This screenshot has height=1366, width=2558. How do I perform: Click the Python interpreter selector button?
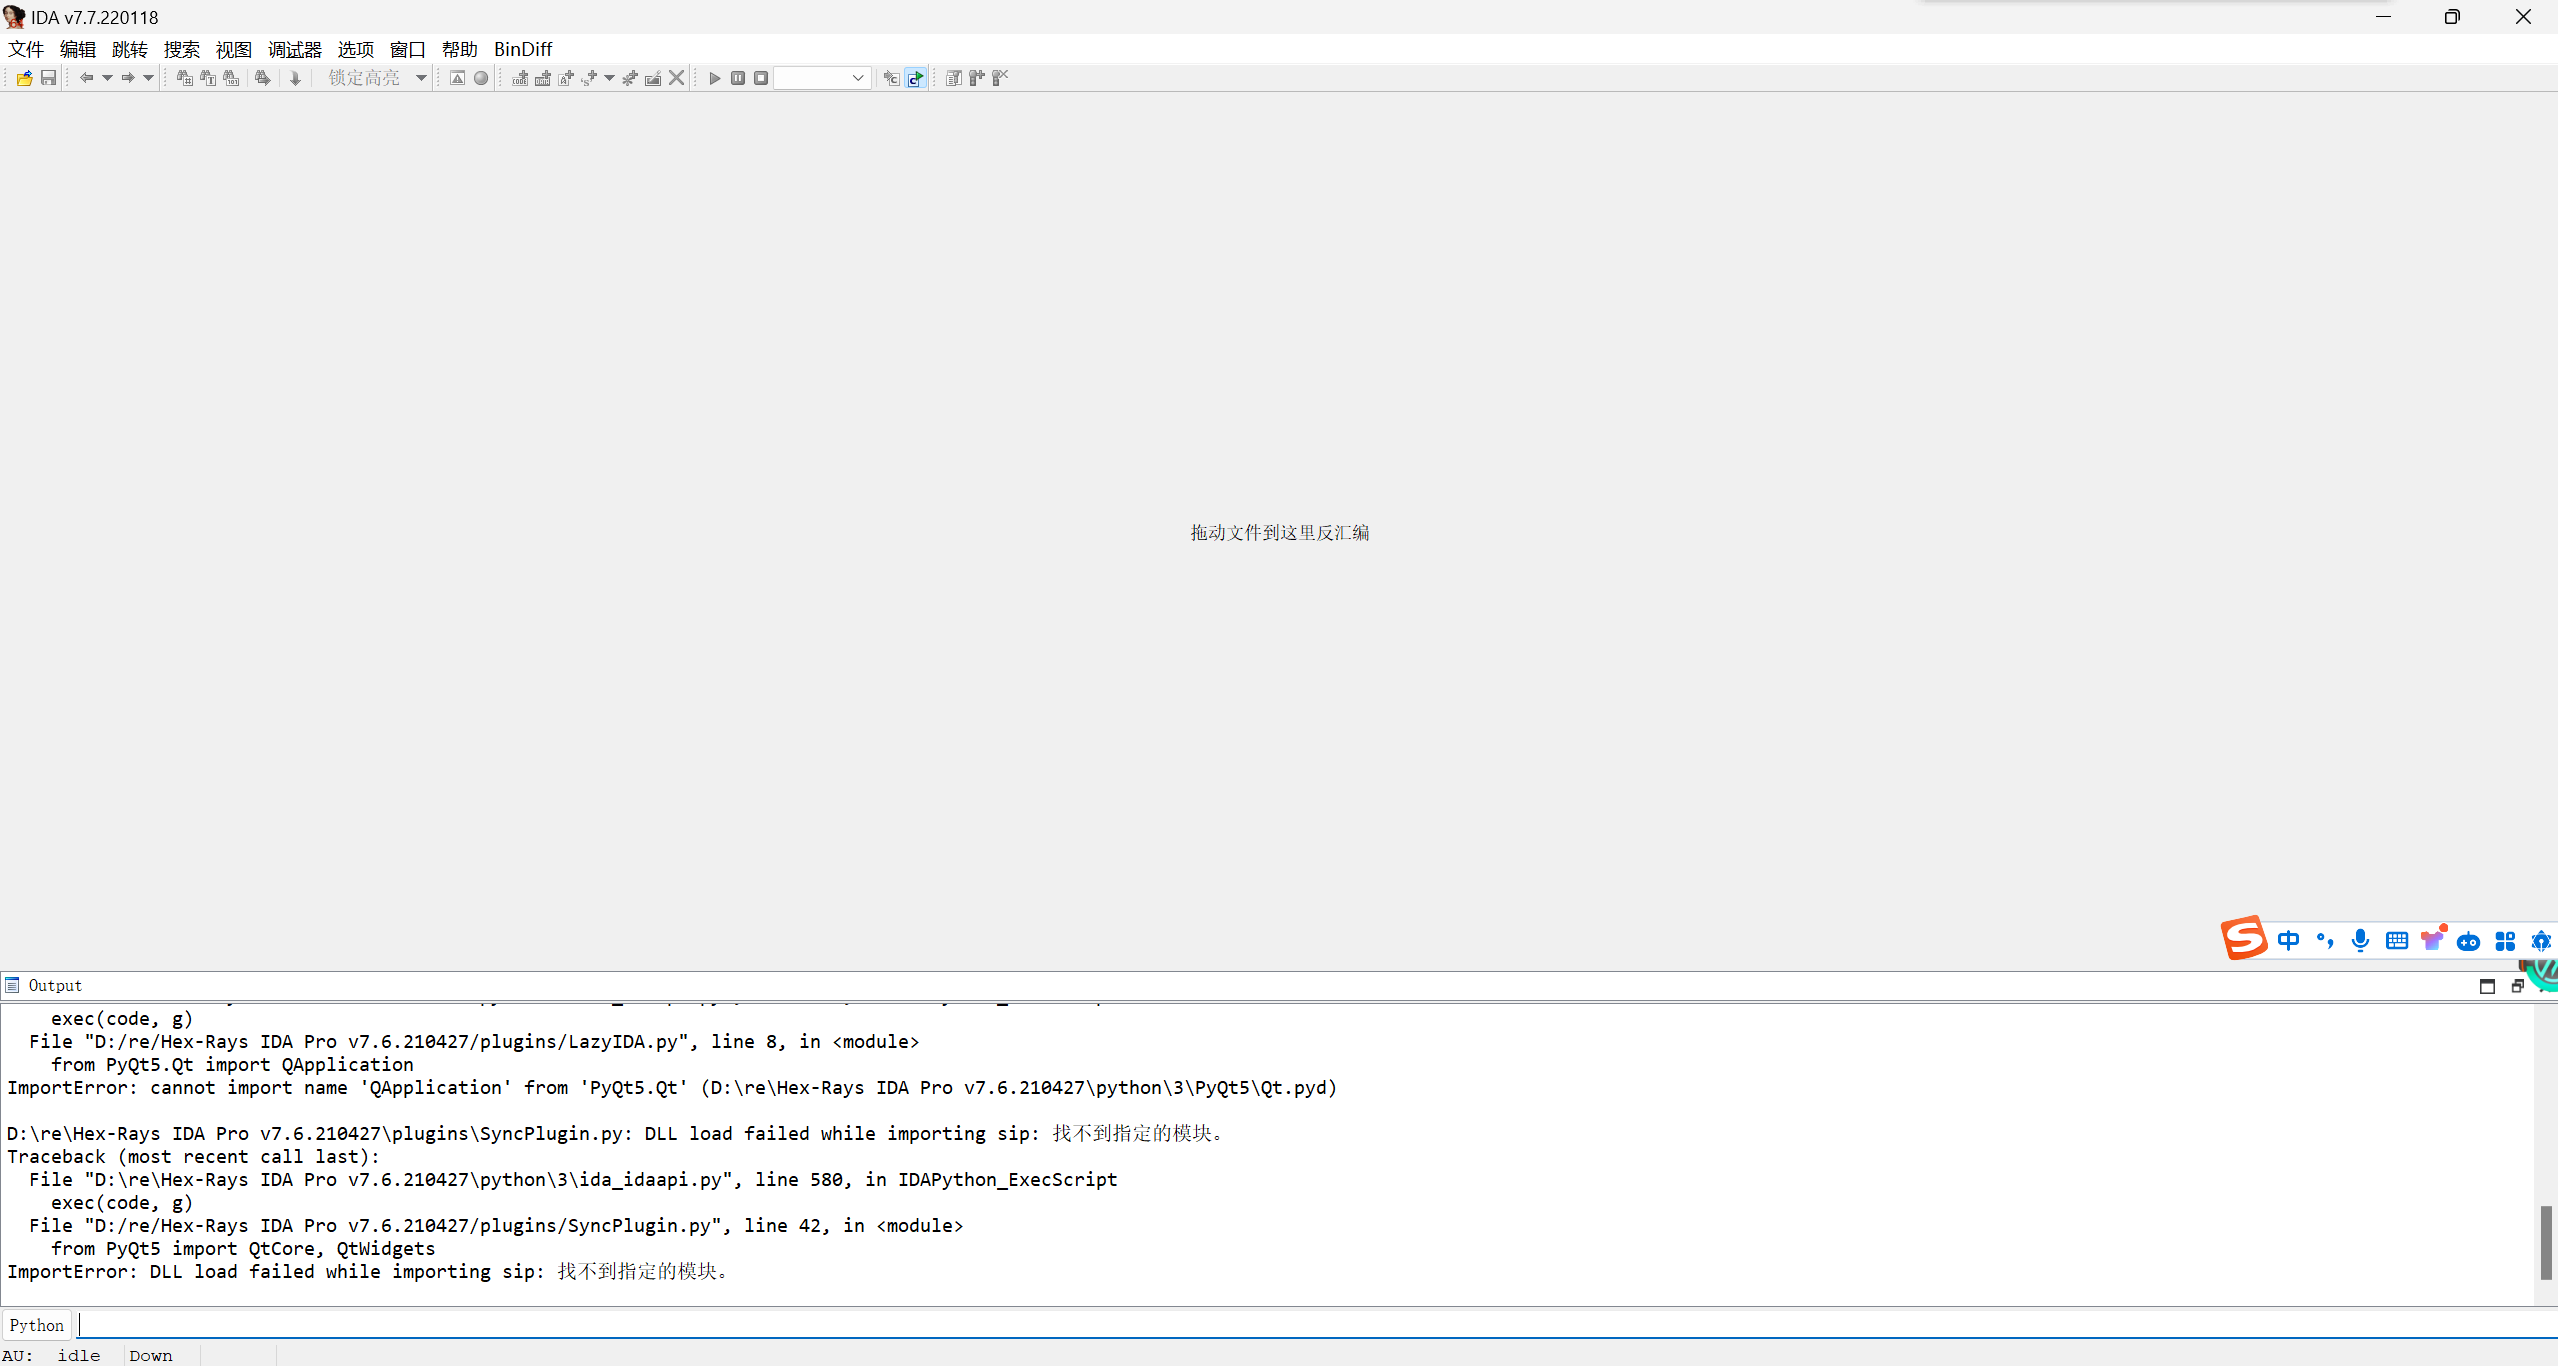[x=37, y=1326]
